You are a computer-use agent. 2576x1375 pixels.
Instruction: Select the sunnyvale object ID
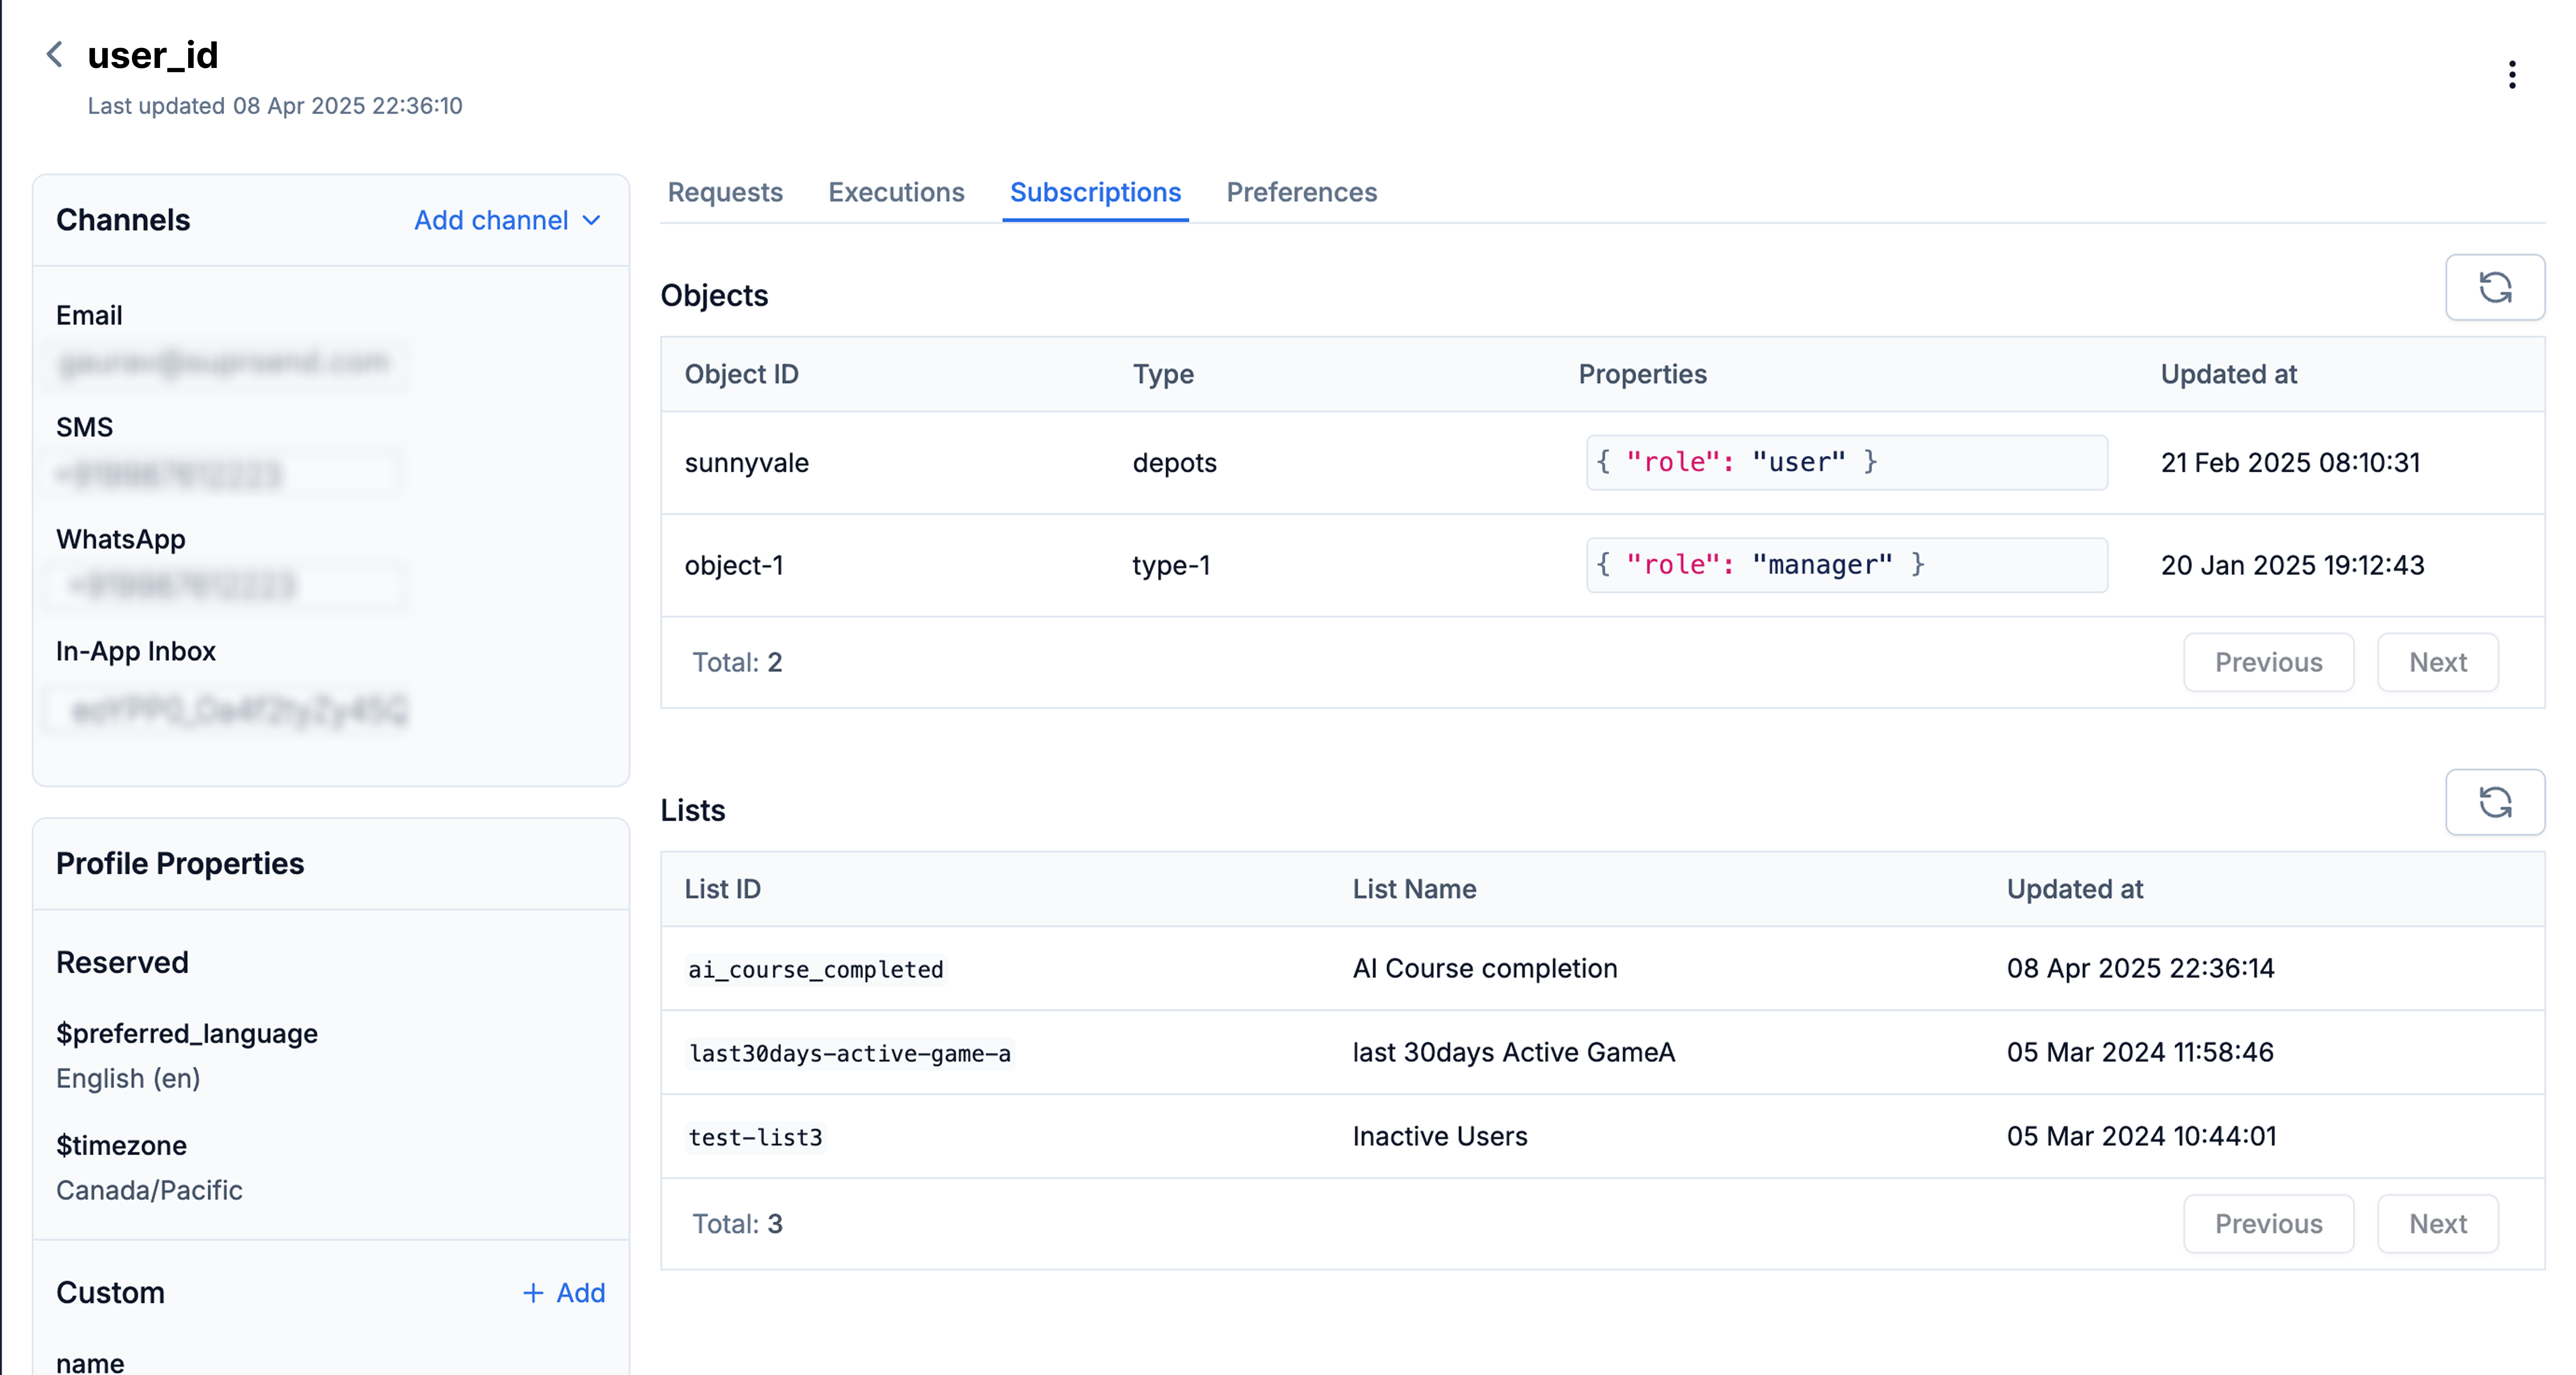746,463
